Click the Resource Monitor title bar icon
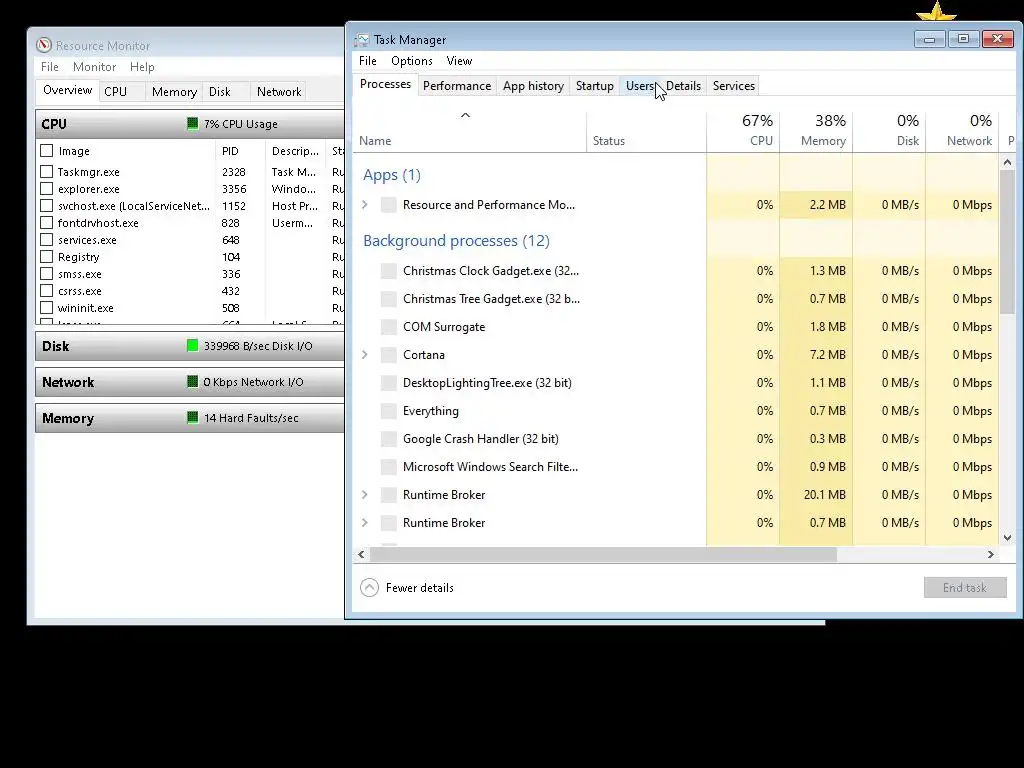This screenshot has height=768, width=1024. [44, 45]
